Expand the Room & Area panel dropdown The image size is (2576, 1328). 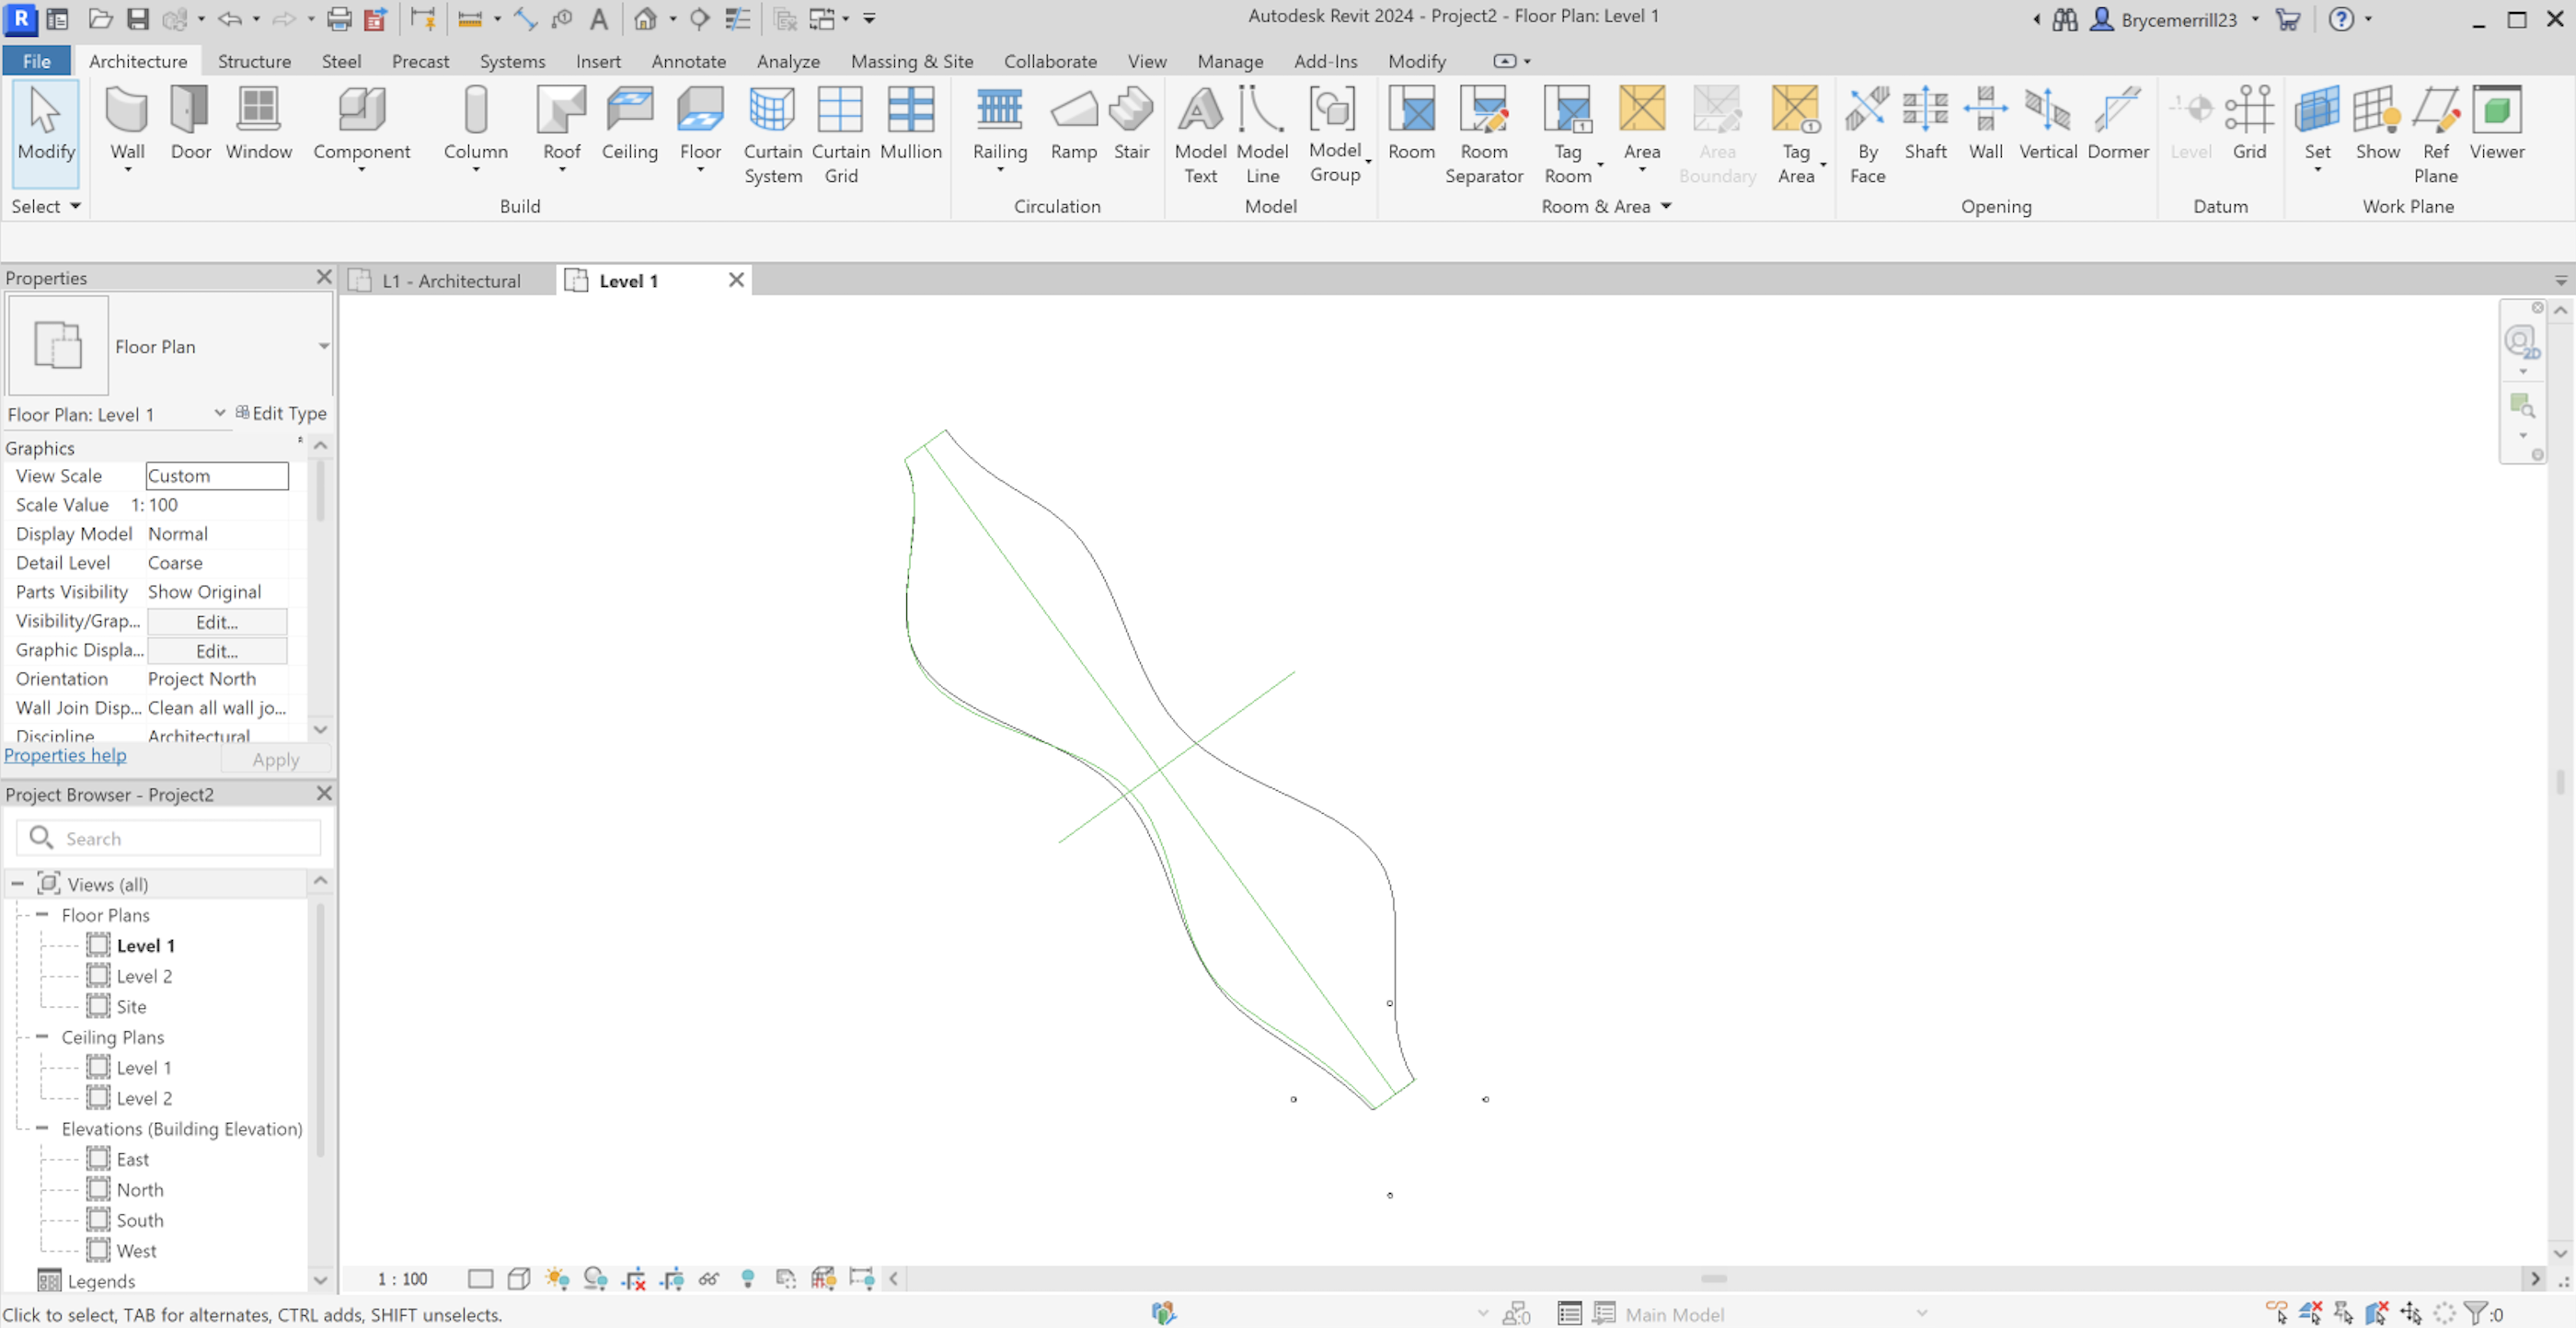[x=1666, y=207]
